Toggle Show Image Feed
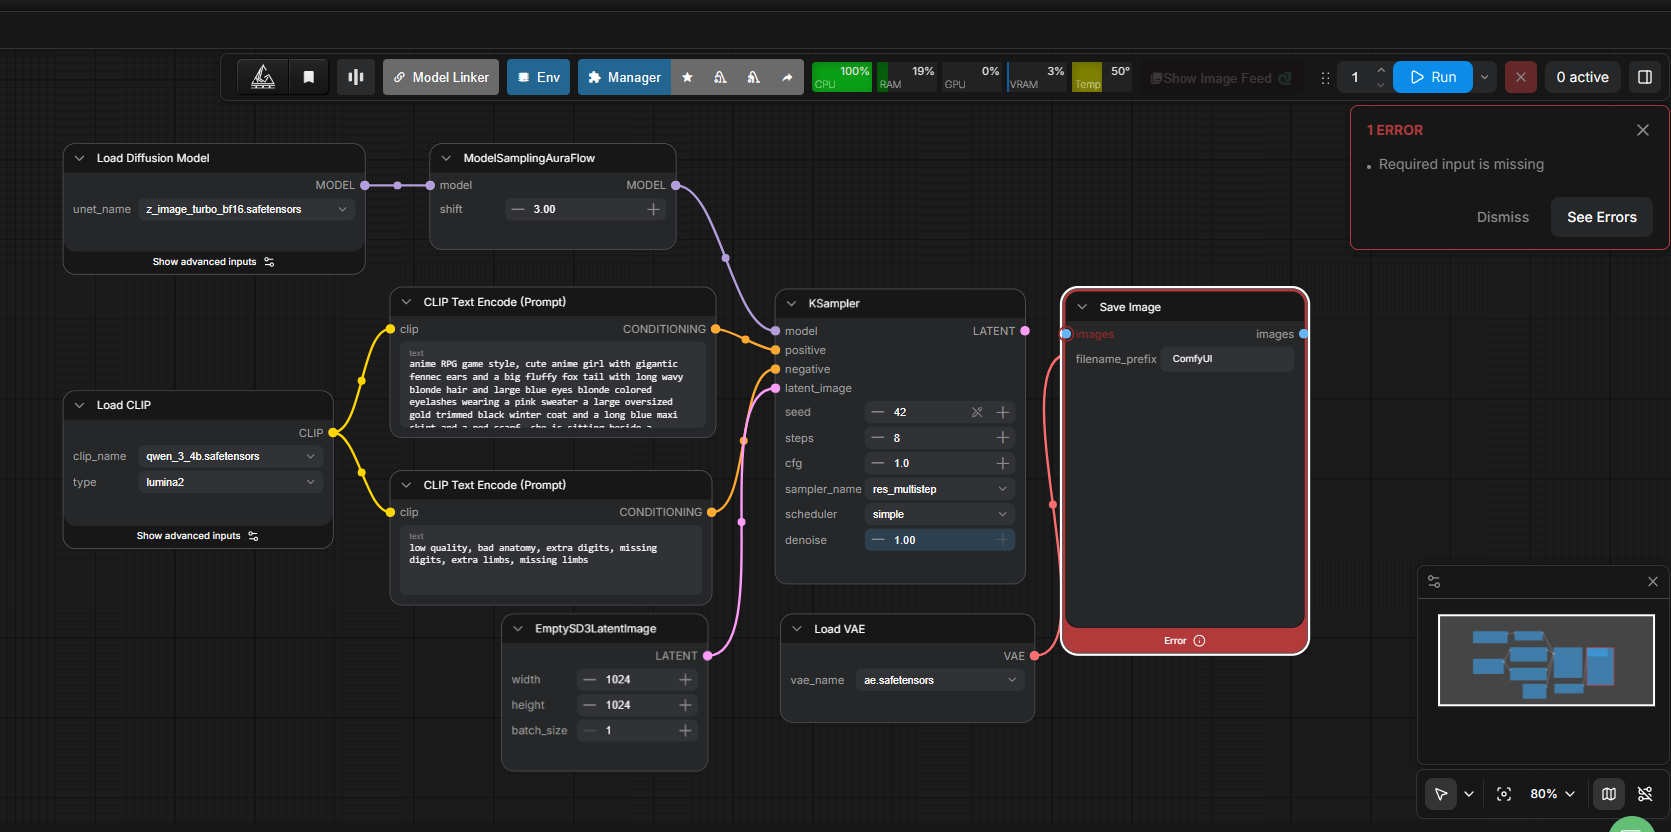Image resolution: width=1671 pixels, height=832 pixels. pyautogui.click(x=1221, y=78)
